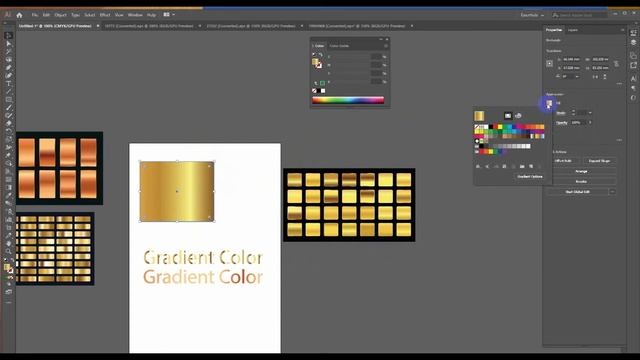Open Color panel flyout menu icon
640x360 pixels.
tap(386, 46)
